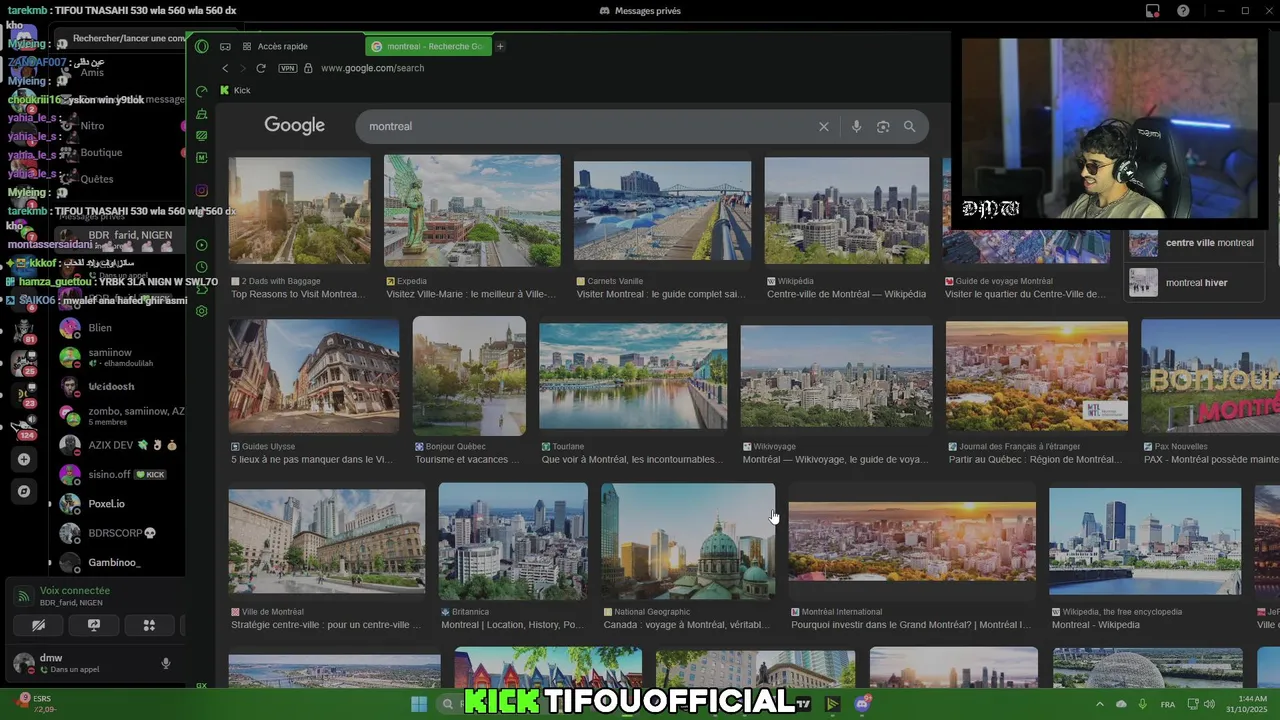Open the Accès rapide speed dial
The image size is (1280, 720).
[x=275, y=46]
